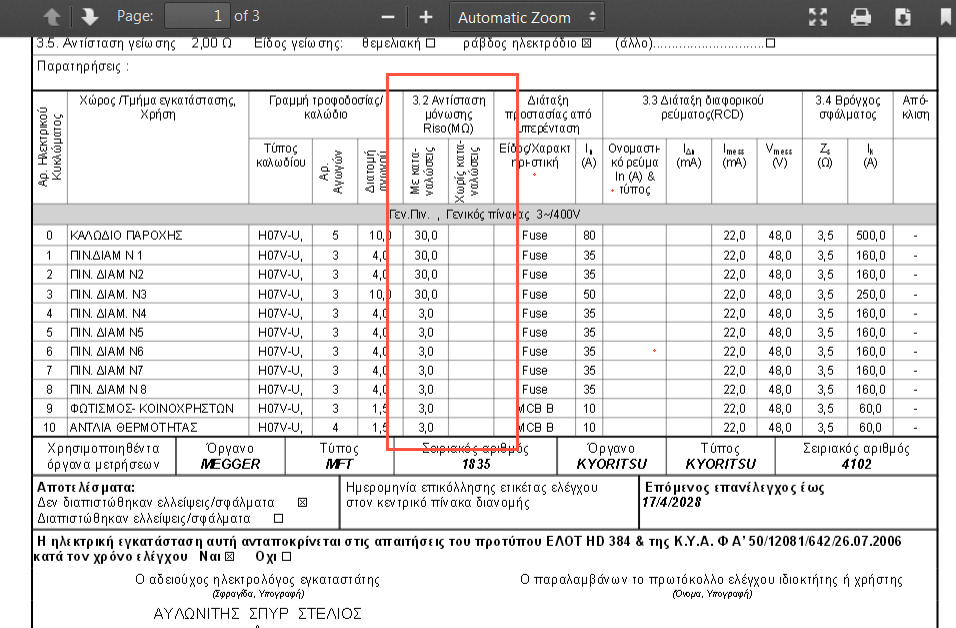Click the page number input field
The height and width of the screenshot is (628, 956).
pos(197,16)
